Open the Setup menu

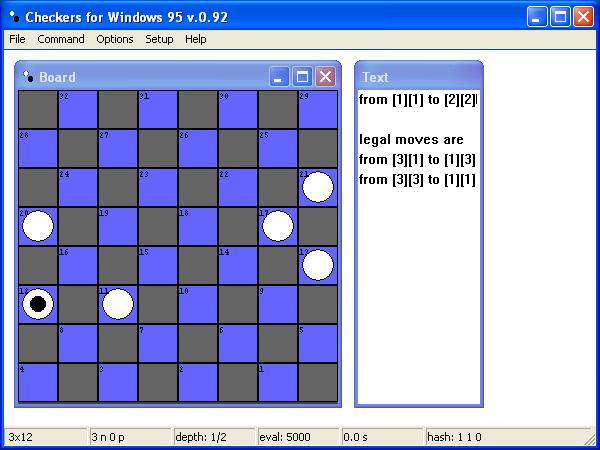159,39
